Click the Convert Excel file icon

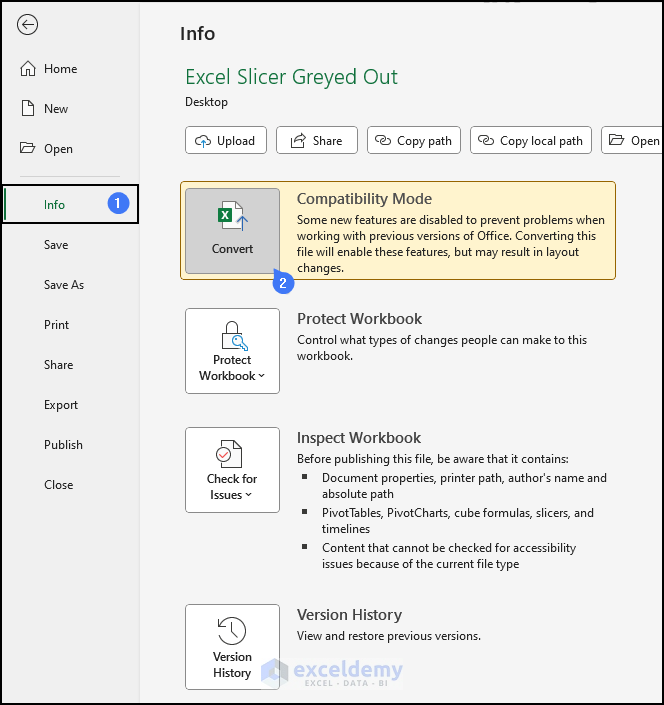tap(232, 217)
